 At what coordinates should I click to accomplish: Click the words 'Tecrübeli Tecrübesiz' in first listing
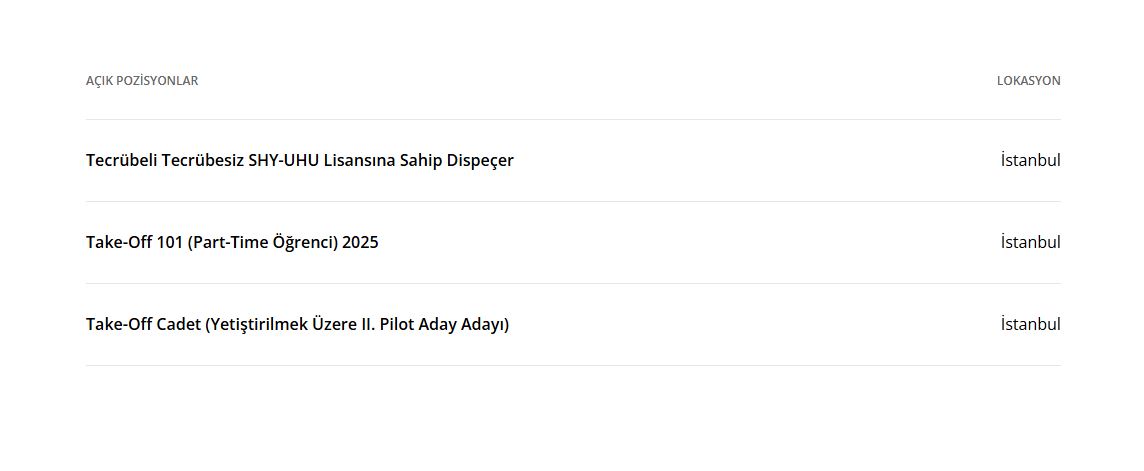click(165, 160)
